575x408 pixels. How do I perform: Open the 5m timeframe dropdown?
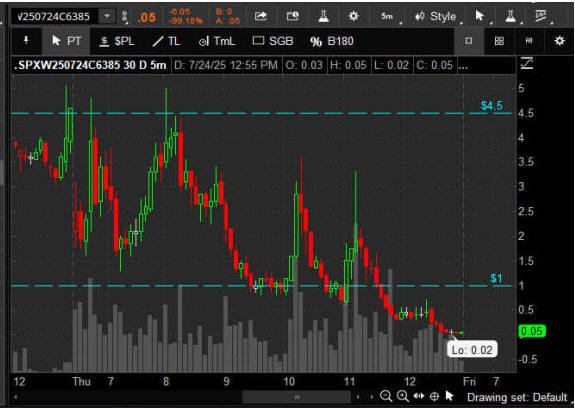click(x=389, y=16)
